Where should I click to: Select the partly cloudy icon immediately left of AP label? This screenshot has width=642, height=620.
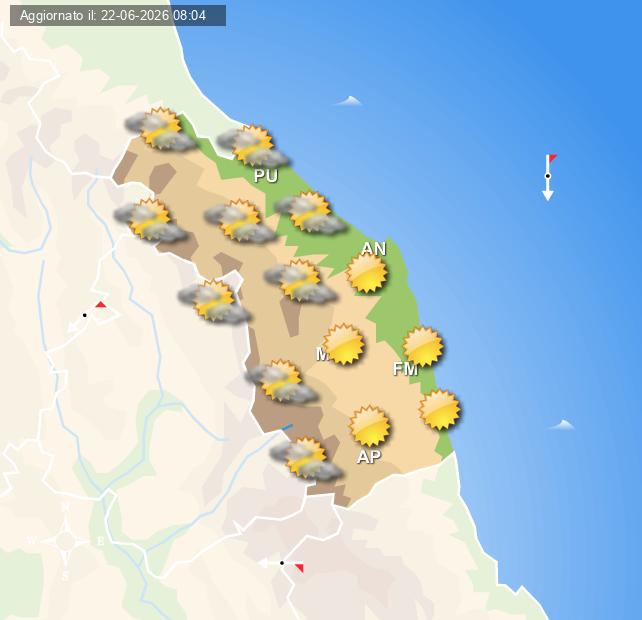pyautogui.click(x=306, y=459)
